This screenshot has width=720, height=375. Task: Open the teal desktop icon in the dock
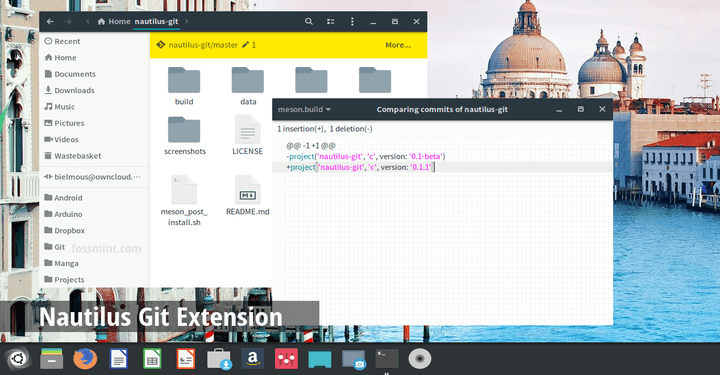320,359
